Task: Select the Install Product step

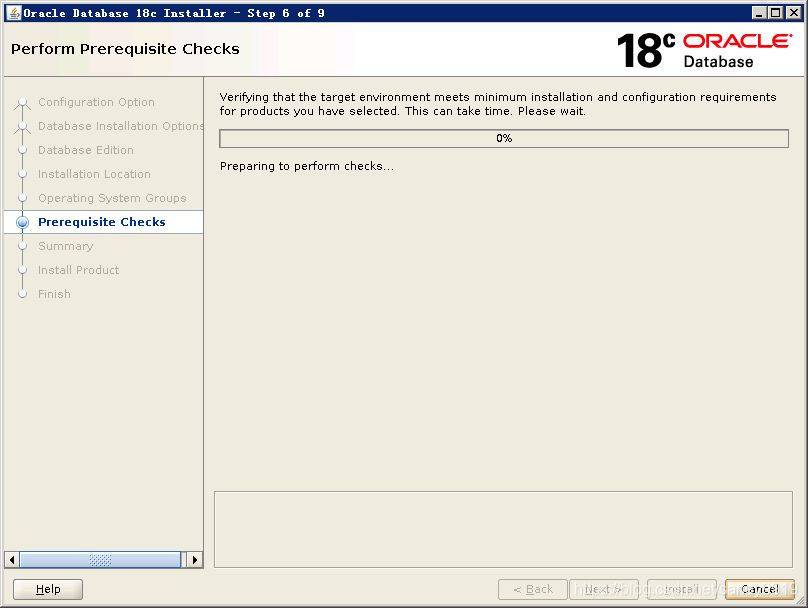Action: tap(78, 270)
